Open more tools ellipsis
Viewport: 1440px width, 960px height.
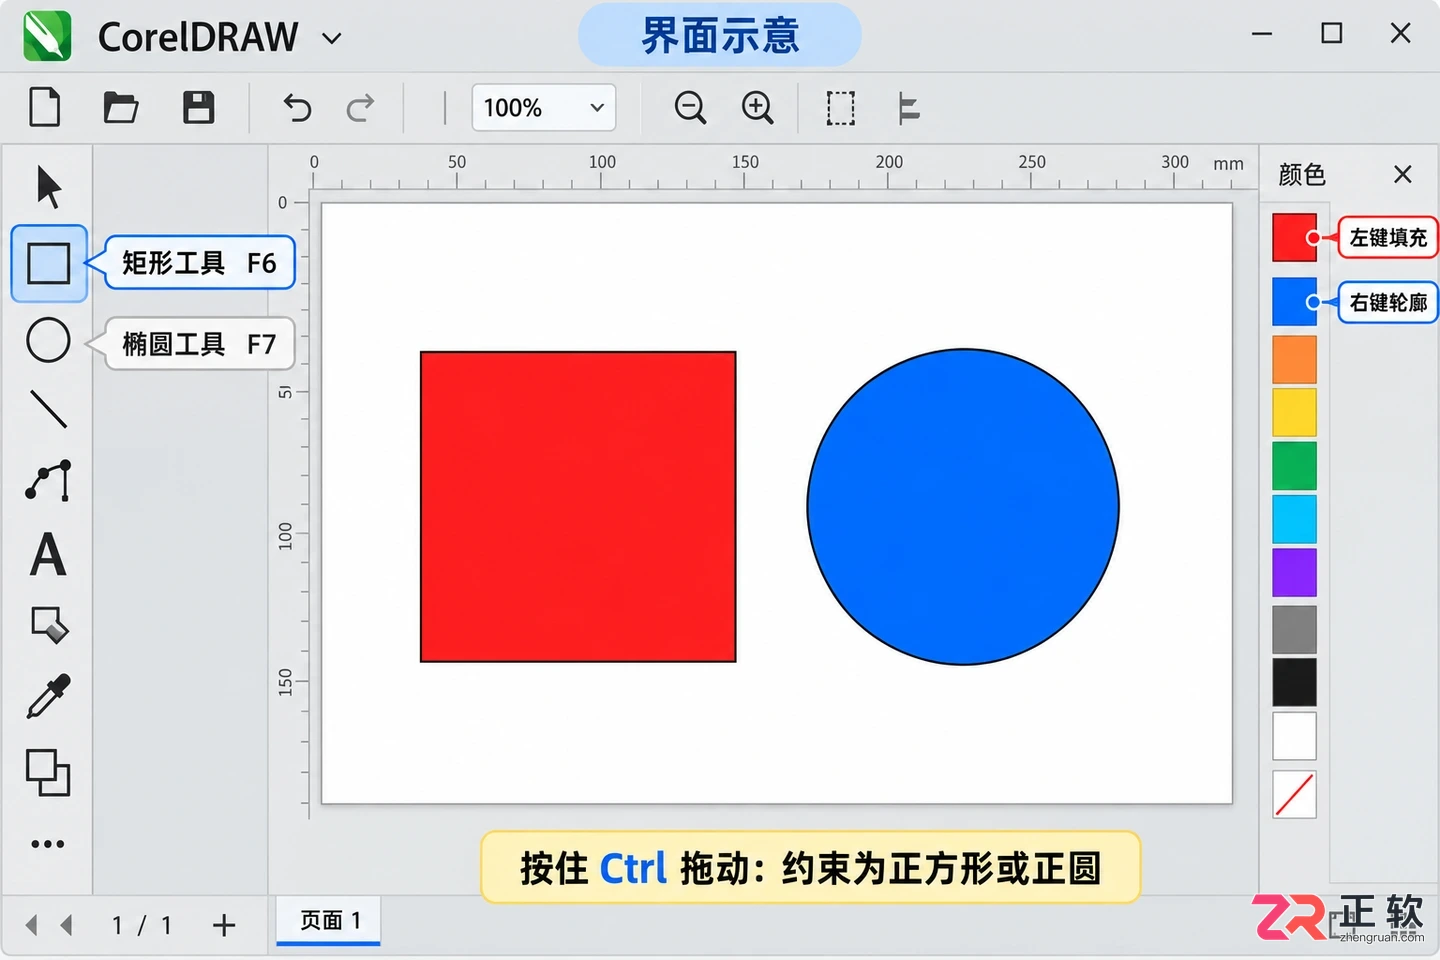pos(48,844)
